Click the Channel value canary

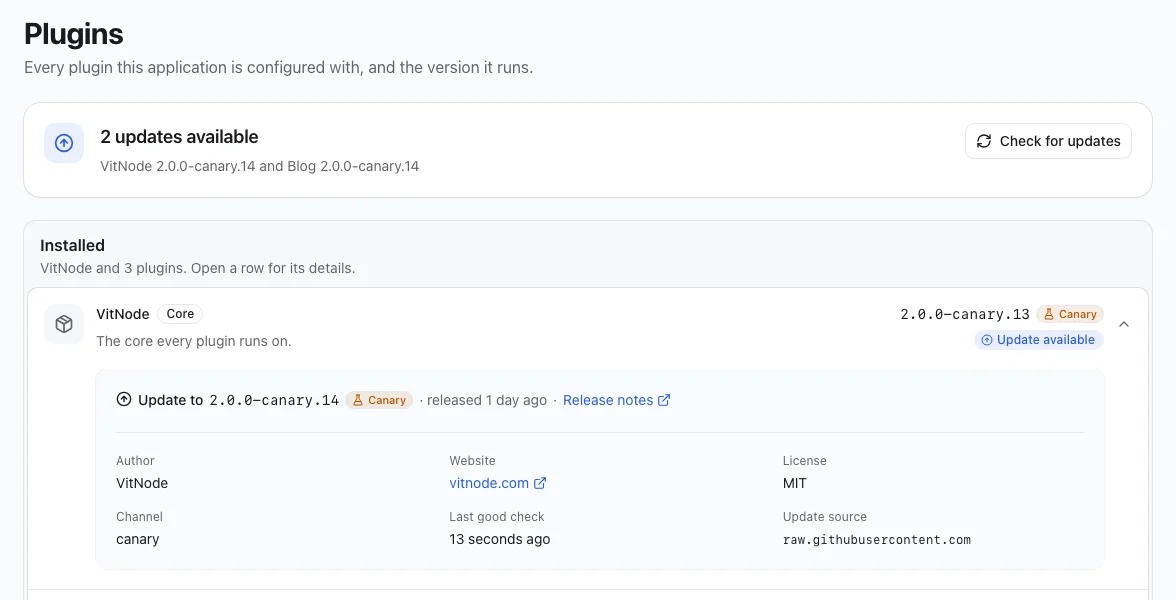tap(138, 539)
